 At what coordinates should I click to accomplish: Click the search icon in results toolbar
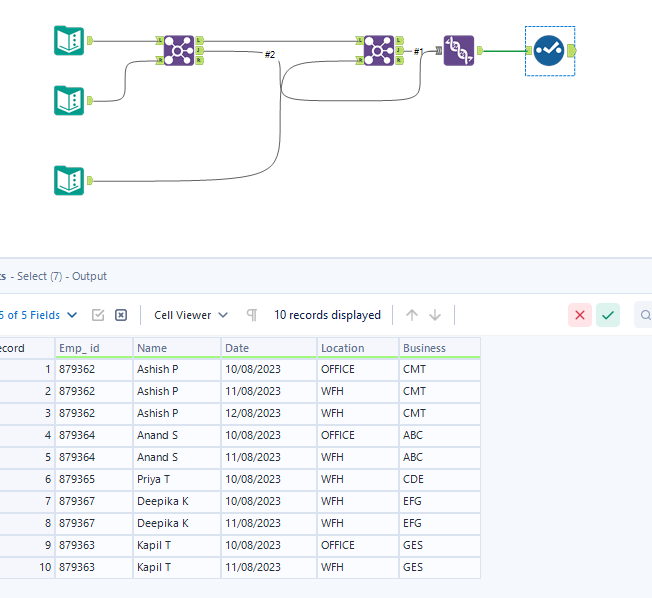[645, 315]
